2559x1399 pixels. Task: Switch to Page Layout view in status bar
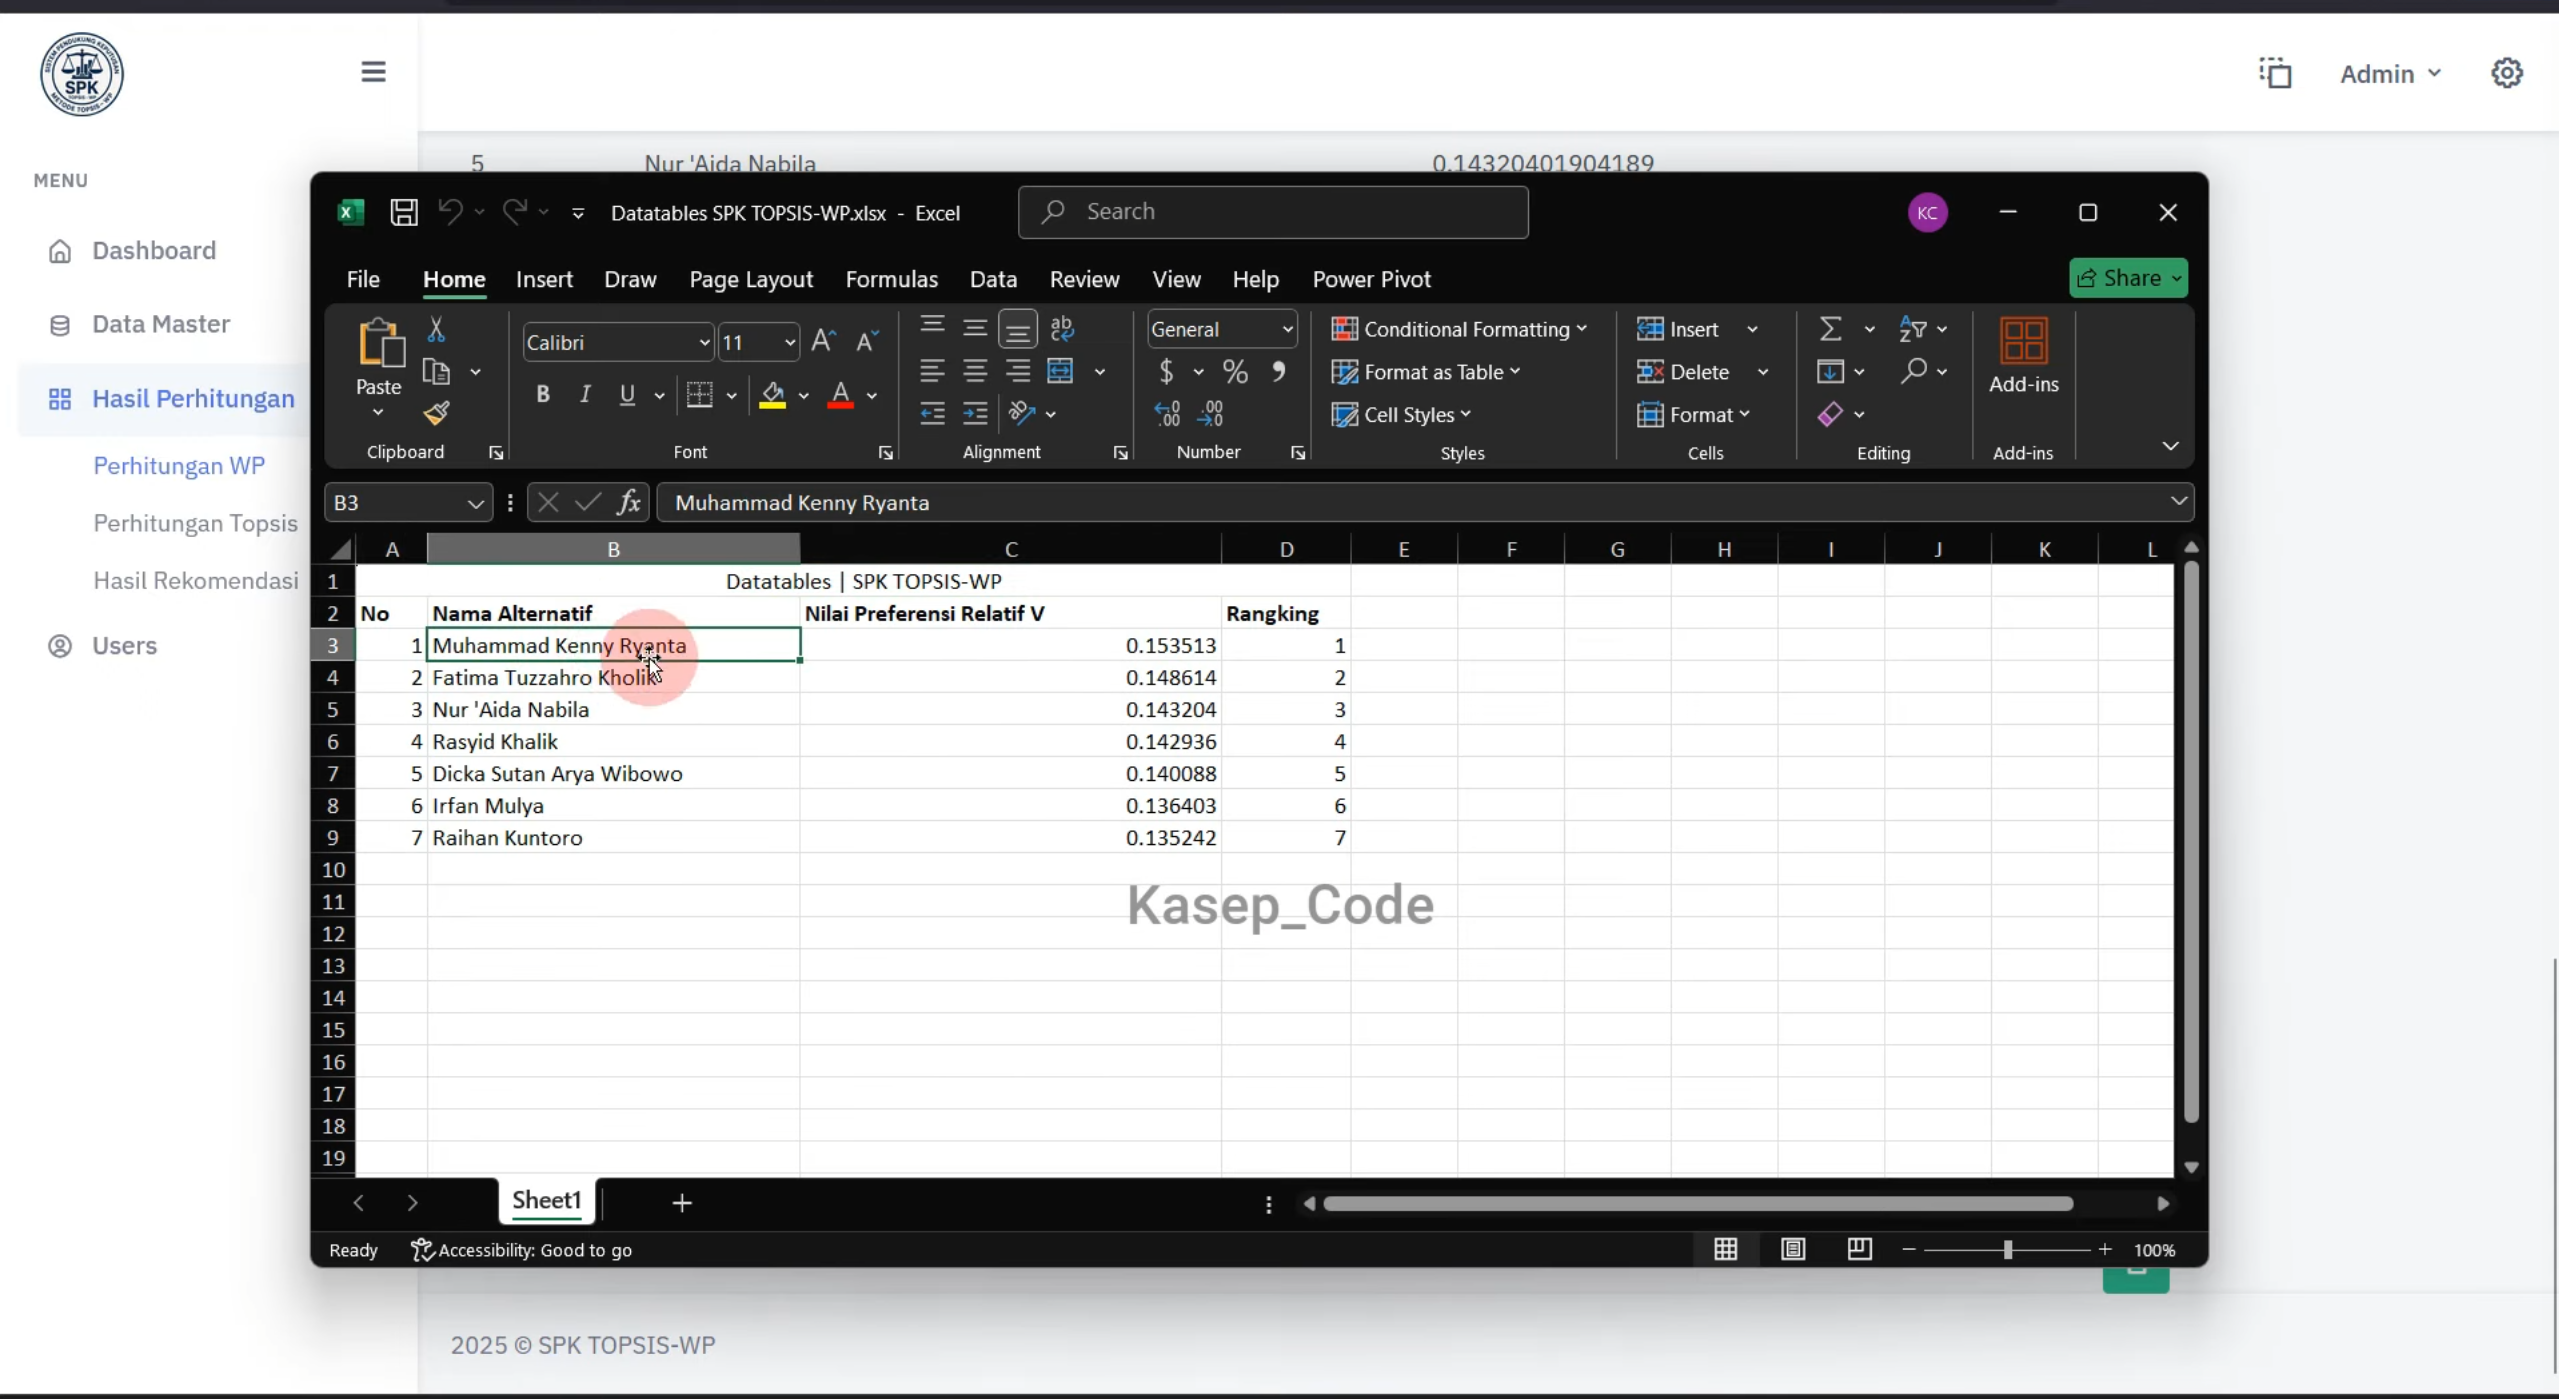point(1793,1249)
